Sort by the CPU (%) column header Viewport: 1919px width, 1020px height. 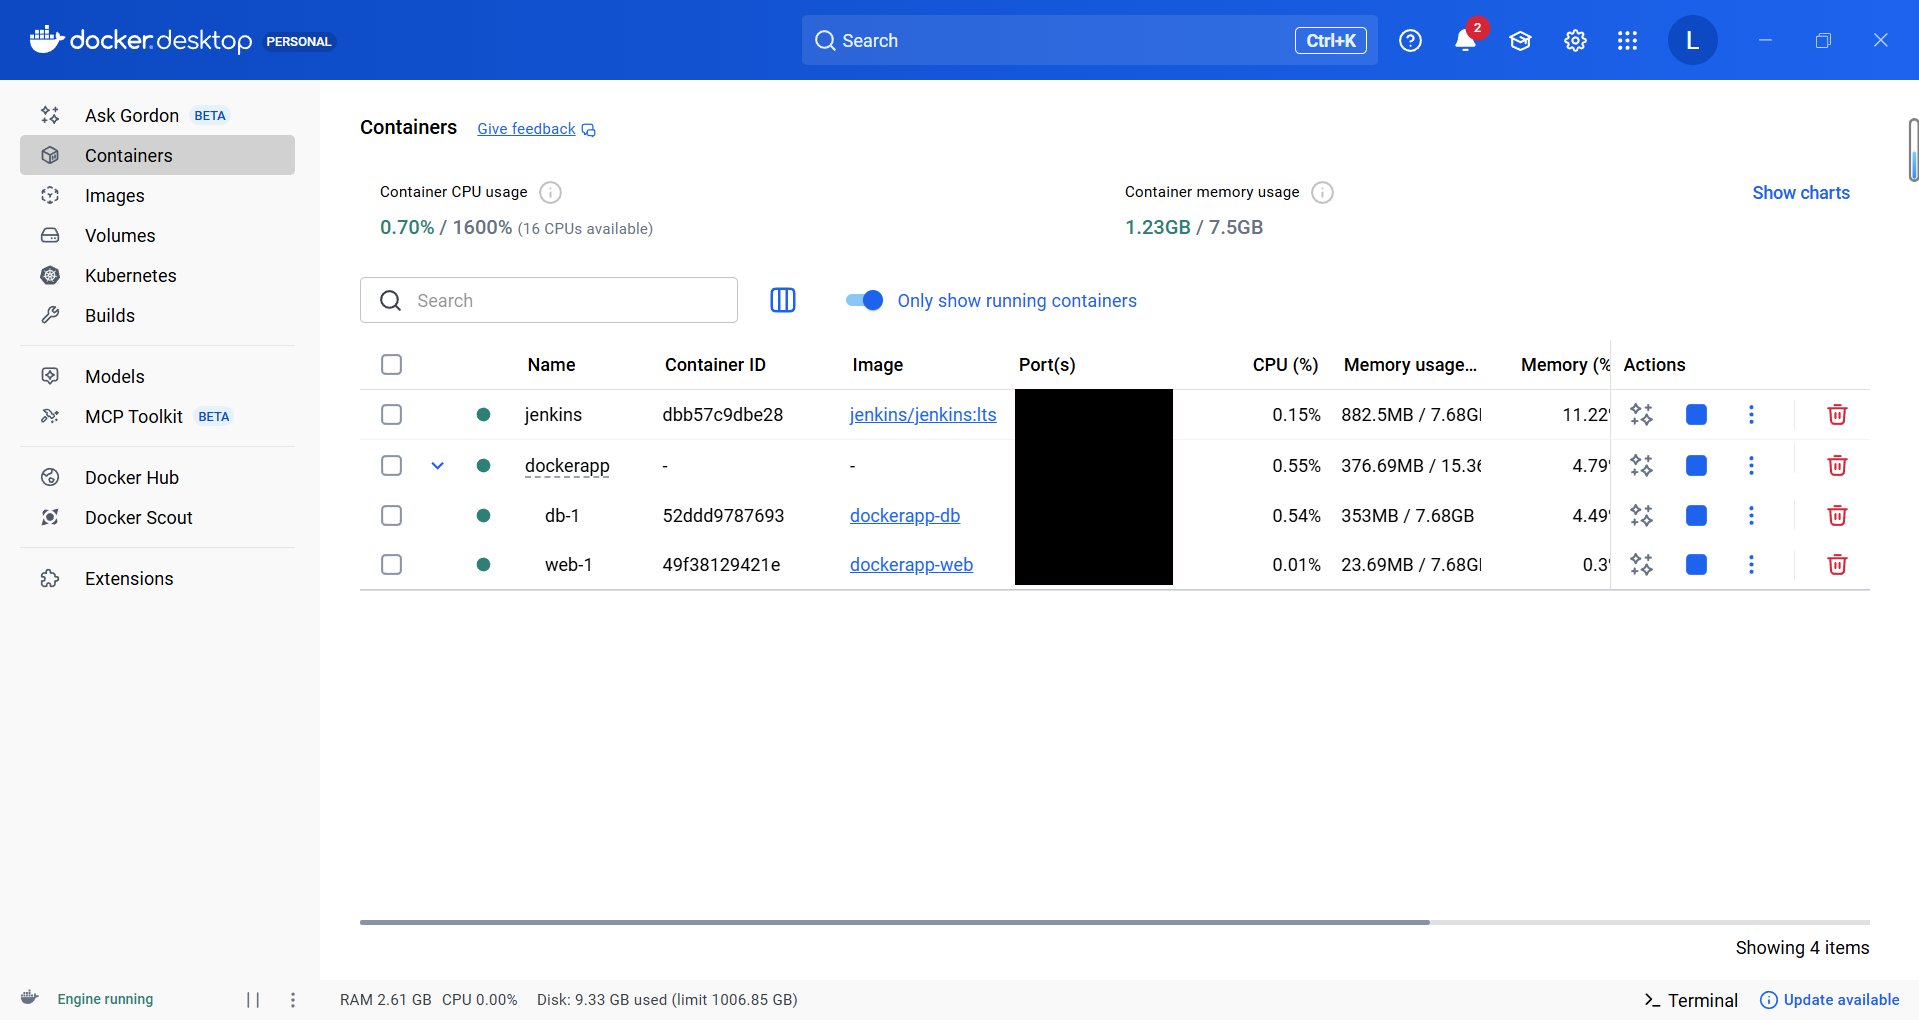coord(1285,365)
